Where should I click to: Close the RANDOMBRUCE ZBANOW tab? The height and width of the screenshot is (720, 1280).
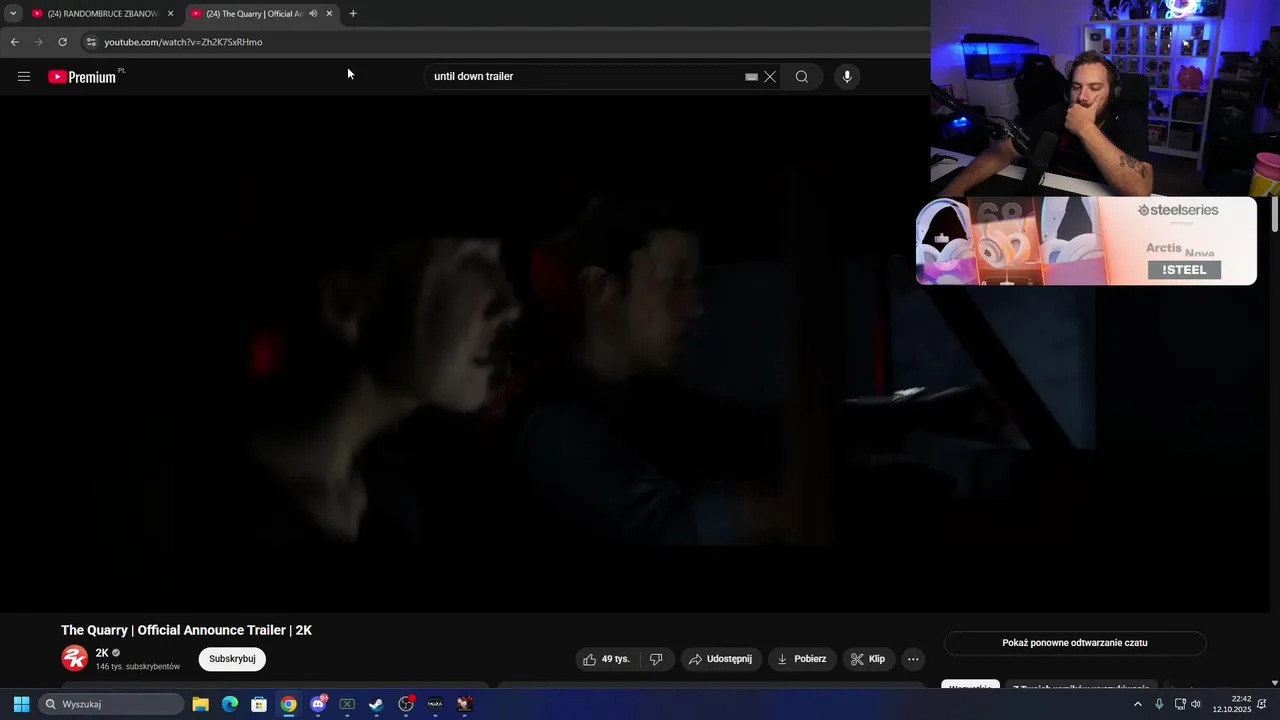point(170,14)
